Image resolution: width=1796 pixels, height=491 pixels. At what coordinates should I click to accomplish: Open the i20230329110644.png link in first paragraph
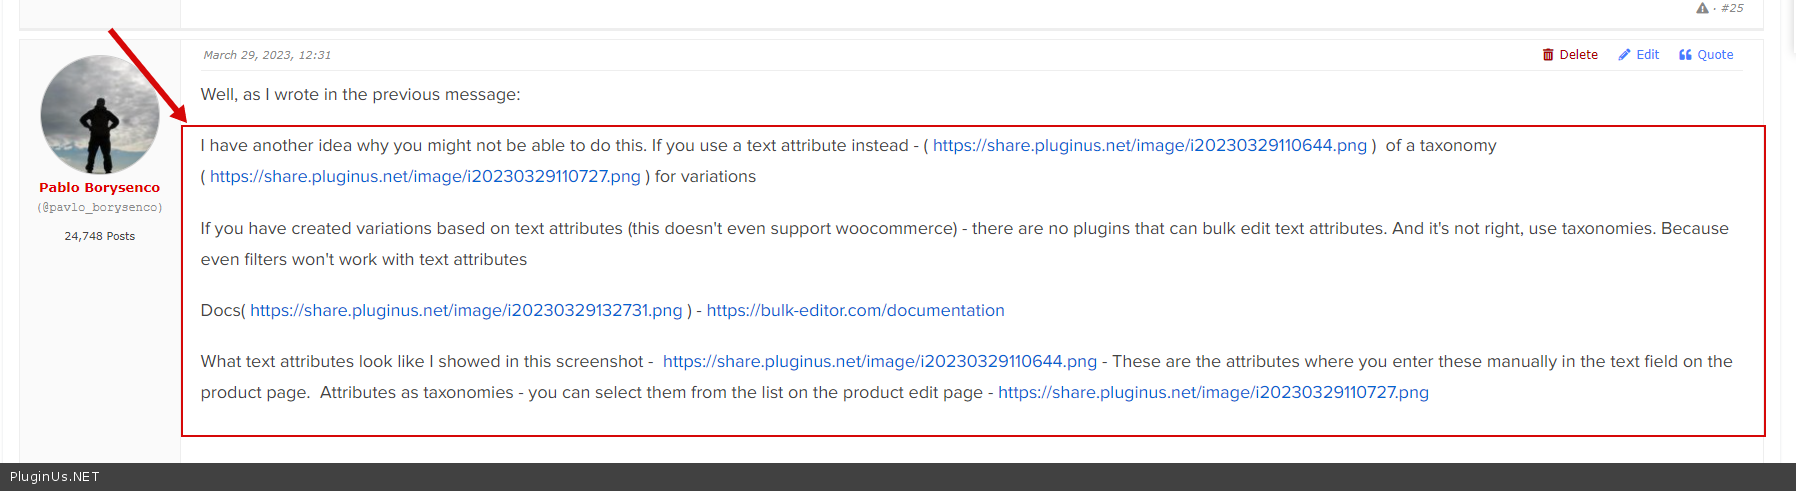[1149, 145]
